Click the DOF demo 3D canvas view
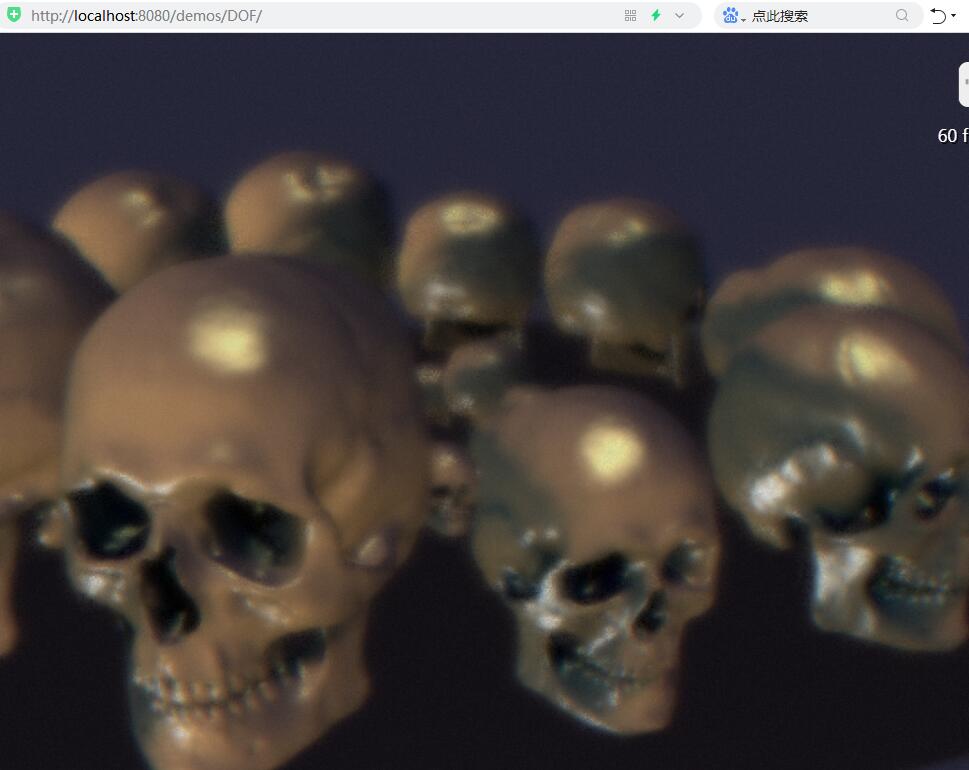 point(484,402)
